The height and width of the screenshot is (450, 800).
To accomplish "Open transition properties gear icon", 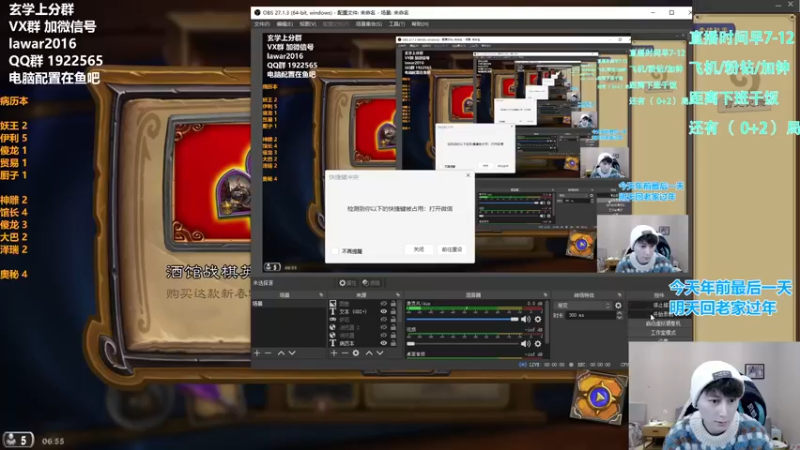I will click(x=618, y=305).
